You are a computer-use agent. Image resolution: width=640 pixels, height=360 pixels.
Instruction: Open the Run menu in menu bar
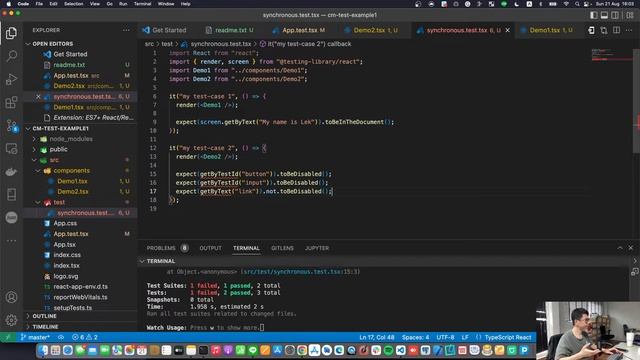coord(123,4)
